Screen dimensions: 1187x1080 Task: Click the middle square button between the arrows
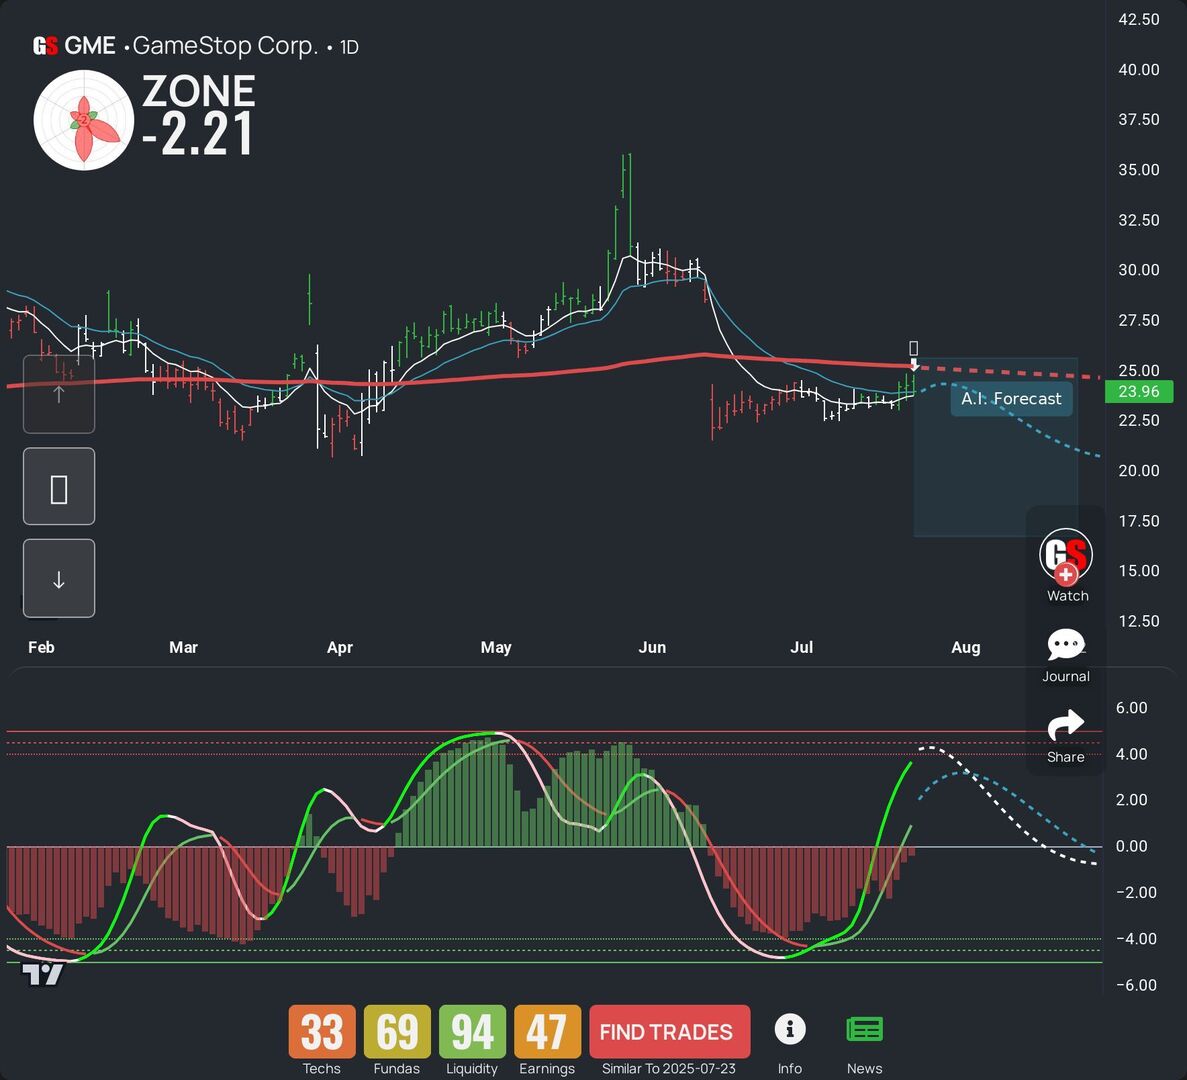point(59,487)
